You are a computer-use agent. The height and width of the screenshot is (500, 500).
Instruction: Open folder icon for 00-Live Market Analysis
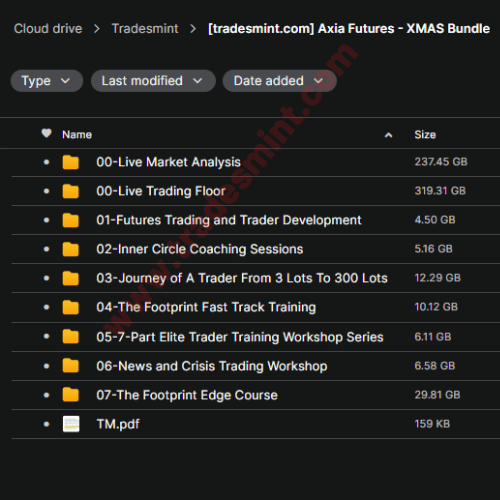[71, 162]
